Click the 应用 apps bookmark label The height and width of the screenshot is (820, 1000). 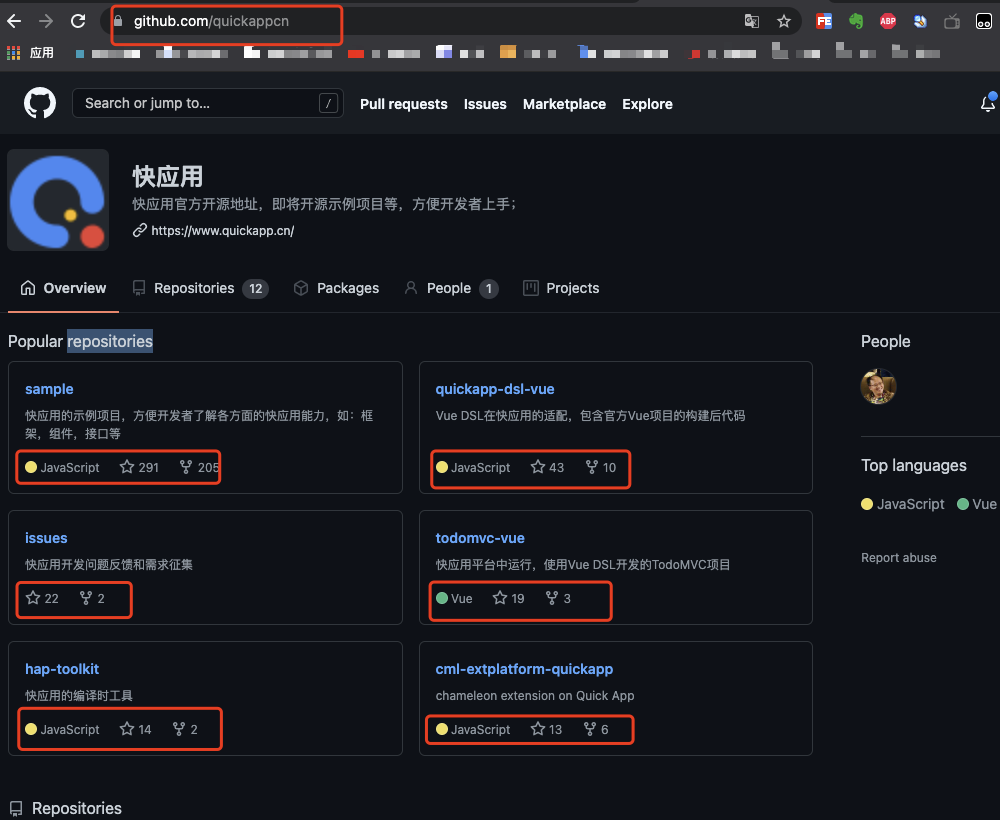pyautogui.click(x=42, y=53)
